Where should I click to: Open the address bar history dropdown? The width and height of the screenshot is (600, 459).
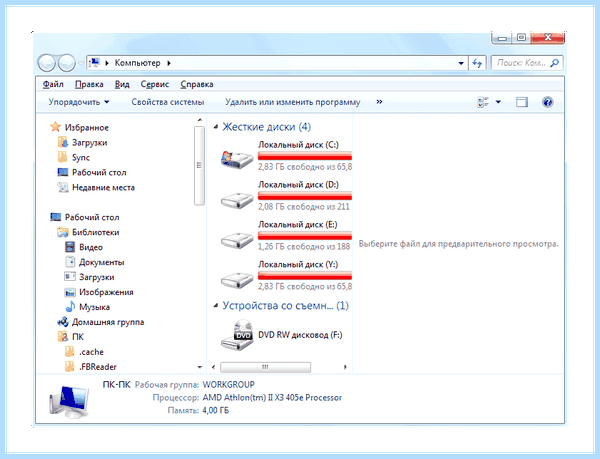coord(461,63)
